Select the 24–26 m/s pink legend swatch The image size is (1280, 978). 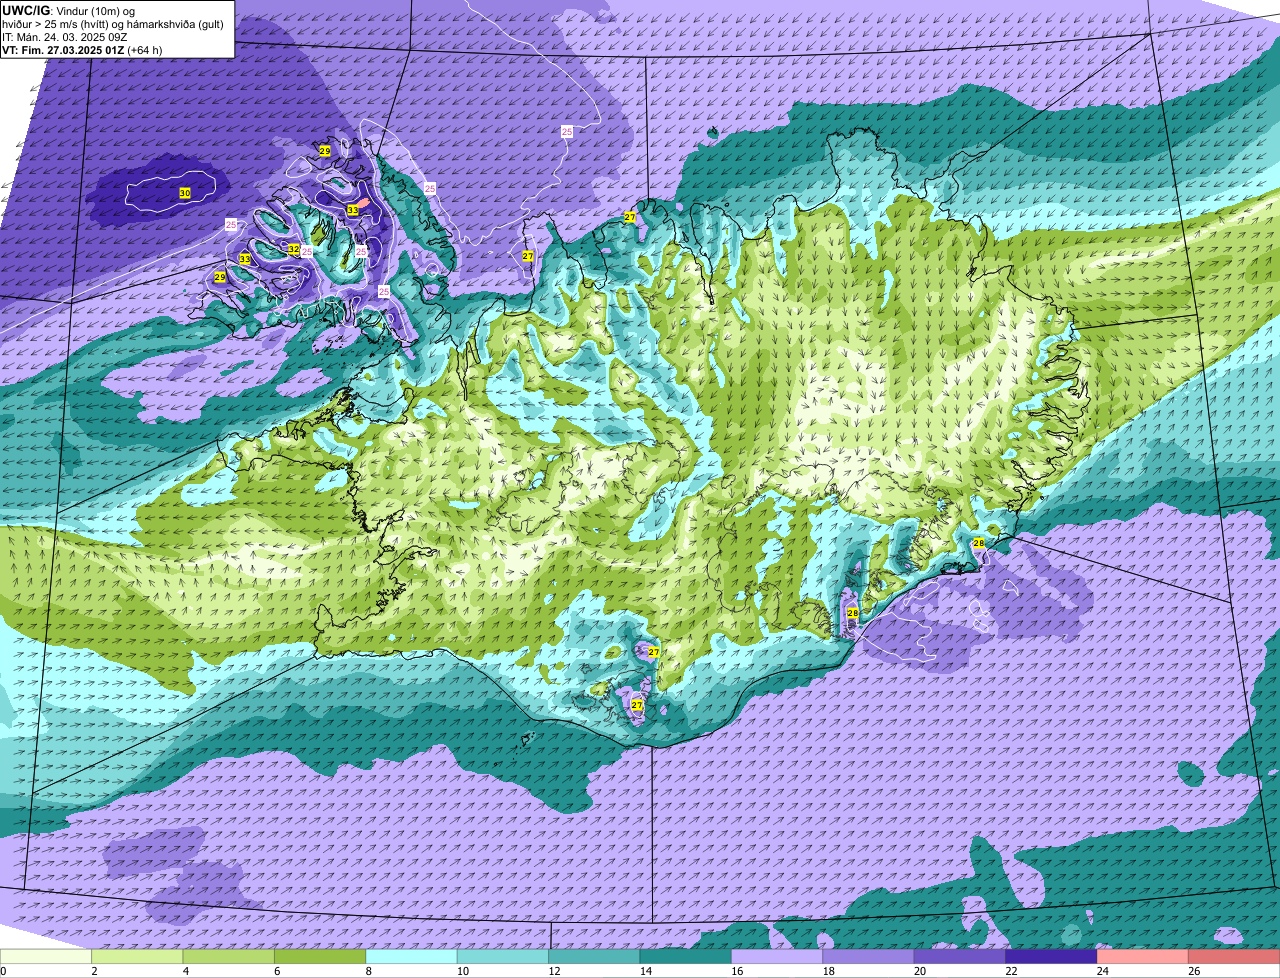tap(1143, 956)
